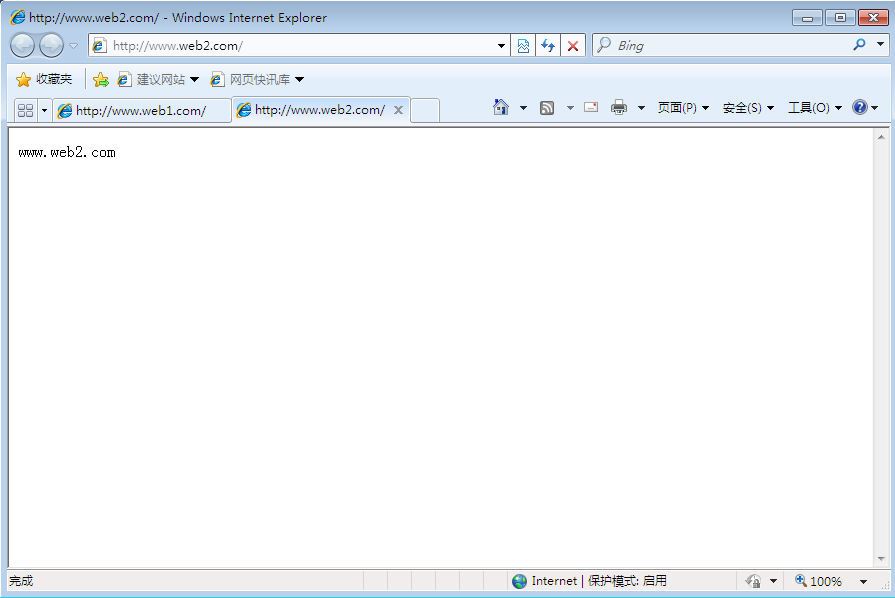Click the 保护模式: 启用 status text
The height and width of the screenshot is (598, 895).
coord(627,581)
